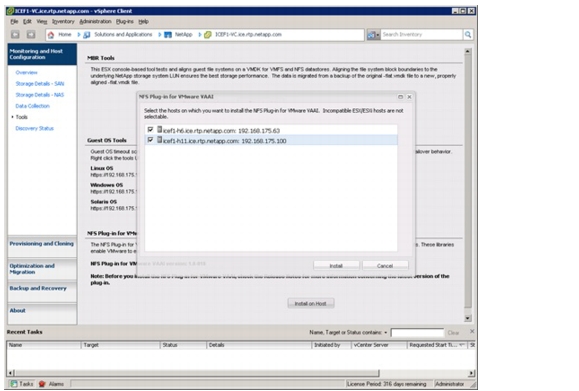Click the Solutions and Applications icon
This screenshot has height=391, width=579.
click(x=87, y=35)
